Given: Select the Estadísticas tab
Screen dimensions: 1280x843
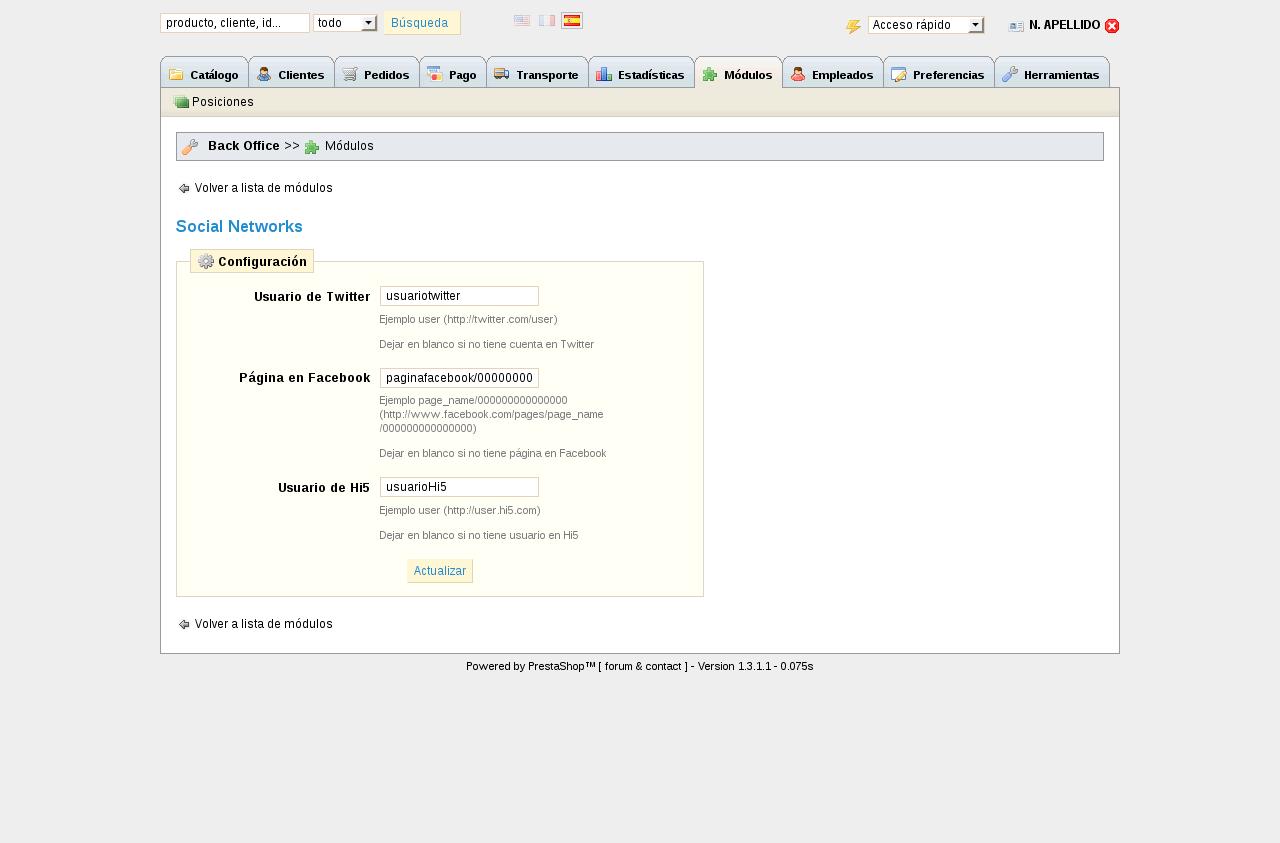Looking at the screenshot, I should [x=641, y=73].
